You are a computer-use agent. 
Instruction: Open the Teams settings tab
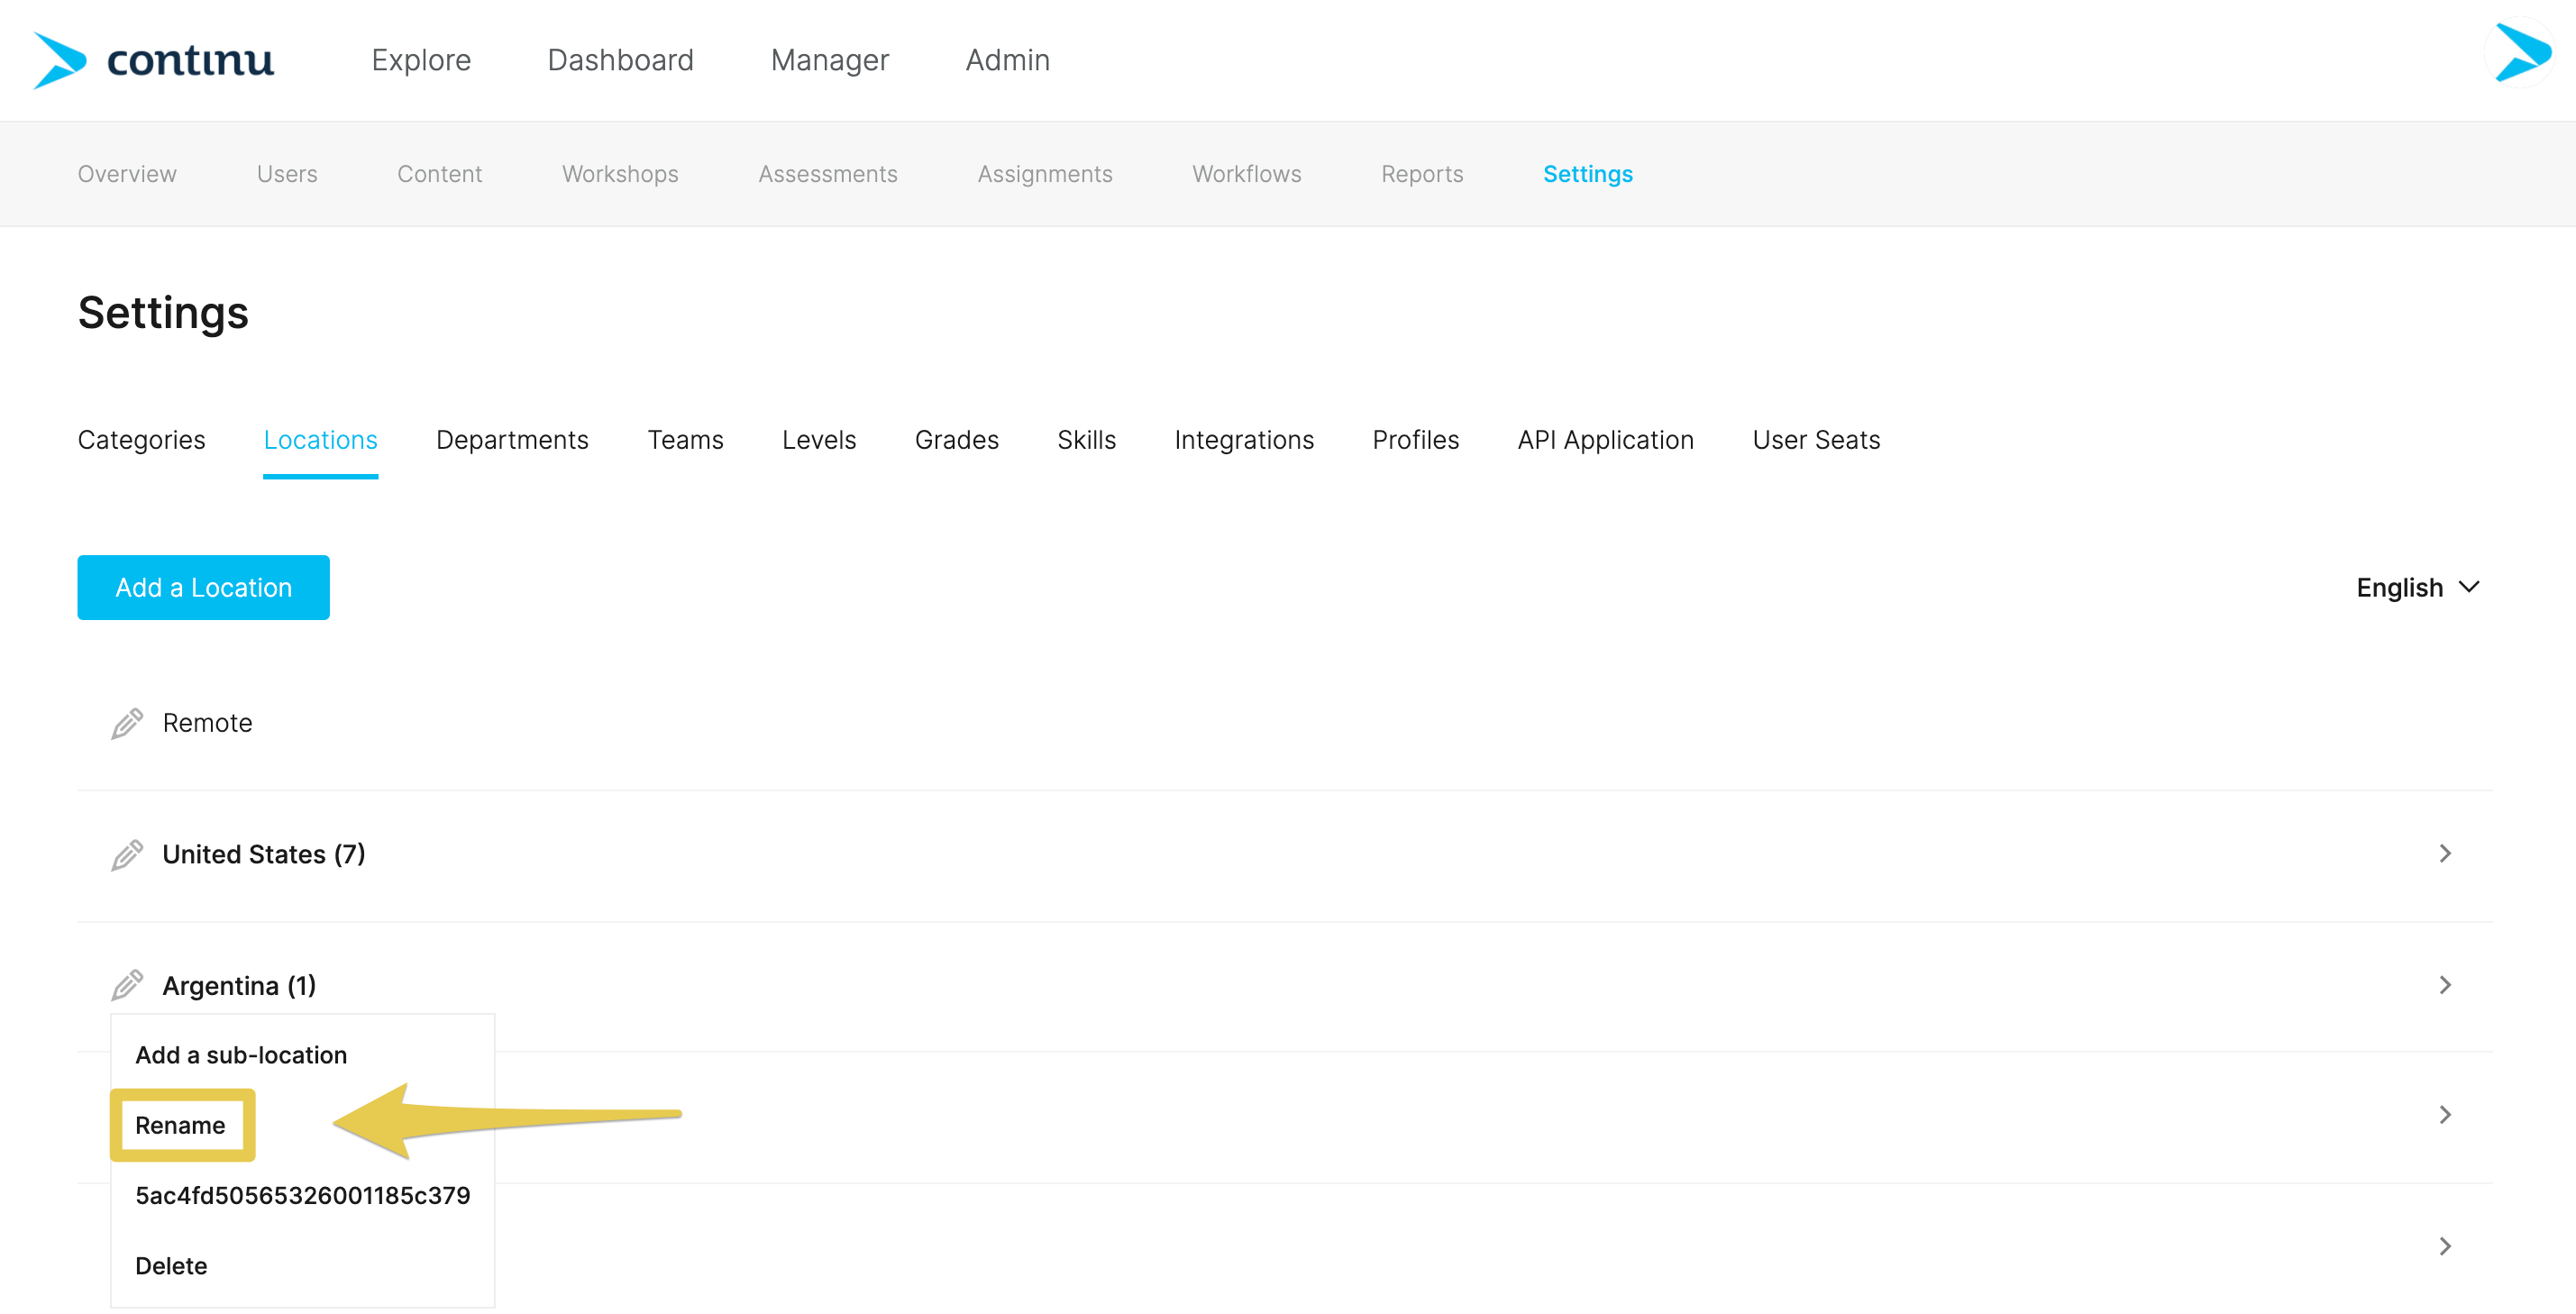686,441
